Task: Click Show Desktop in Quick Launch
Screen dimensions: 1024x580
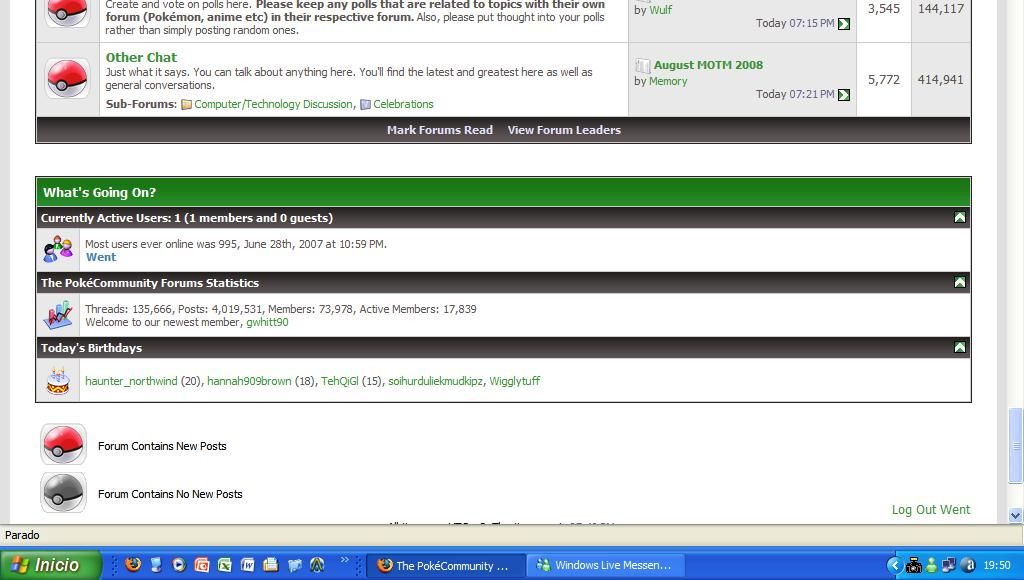Action: [x=156, y=564]
